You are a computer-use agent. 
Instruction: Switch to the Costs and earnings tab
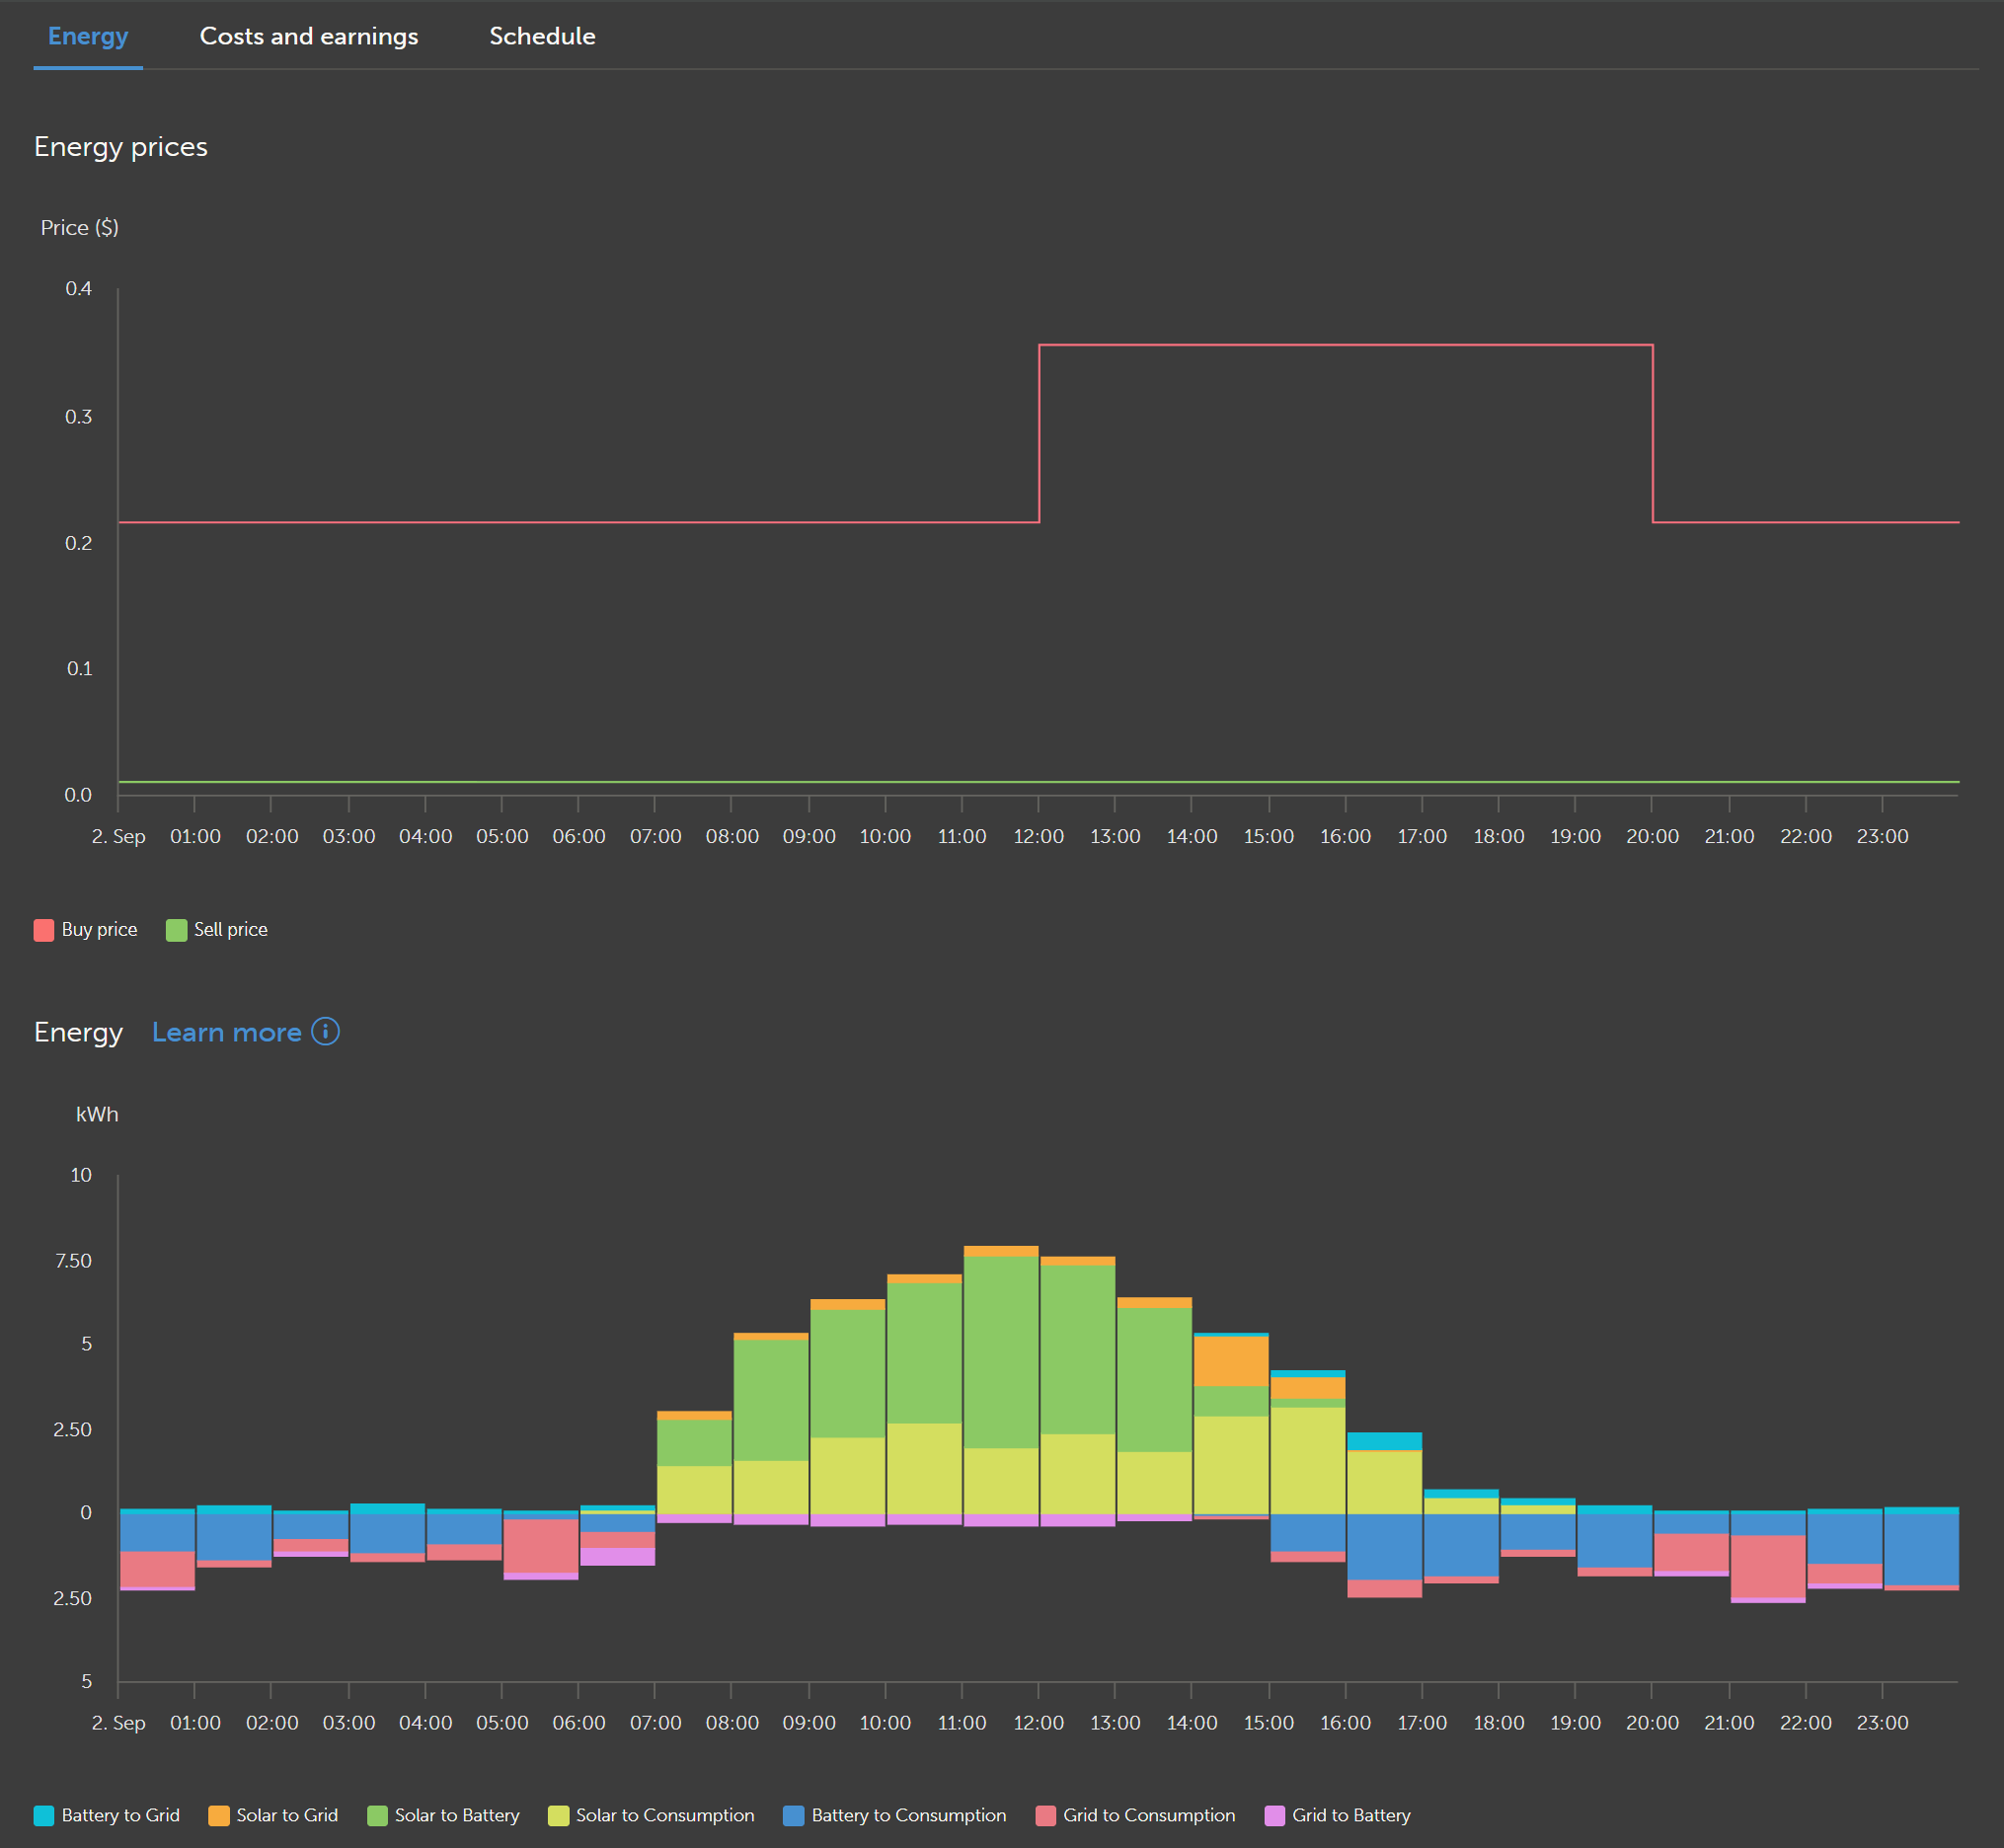click(308, 36)
